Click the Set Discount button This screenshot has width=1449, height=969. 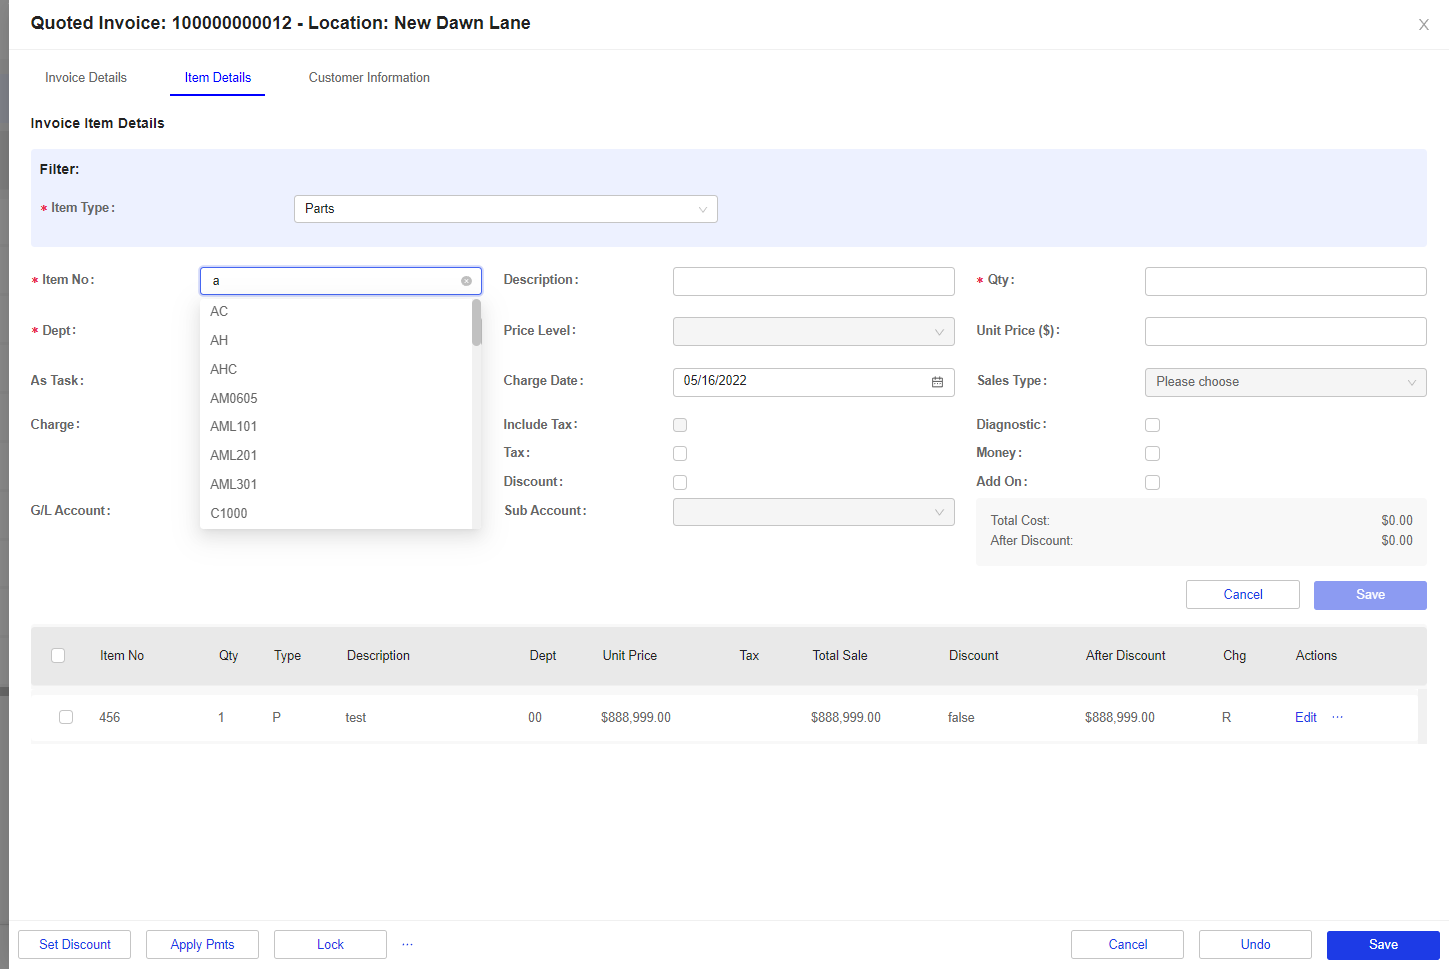tap(74, 944)
